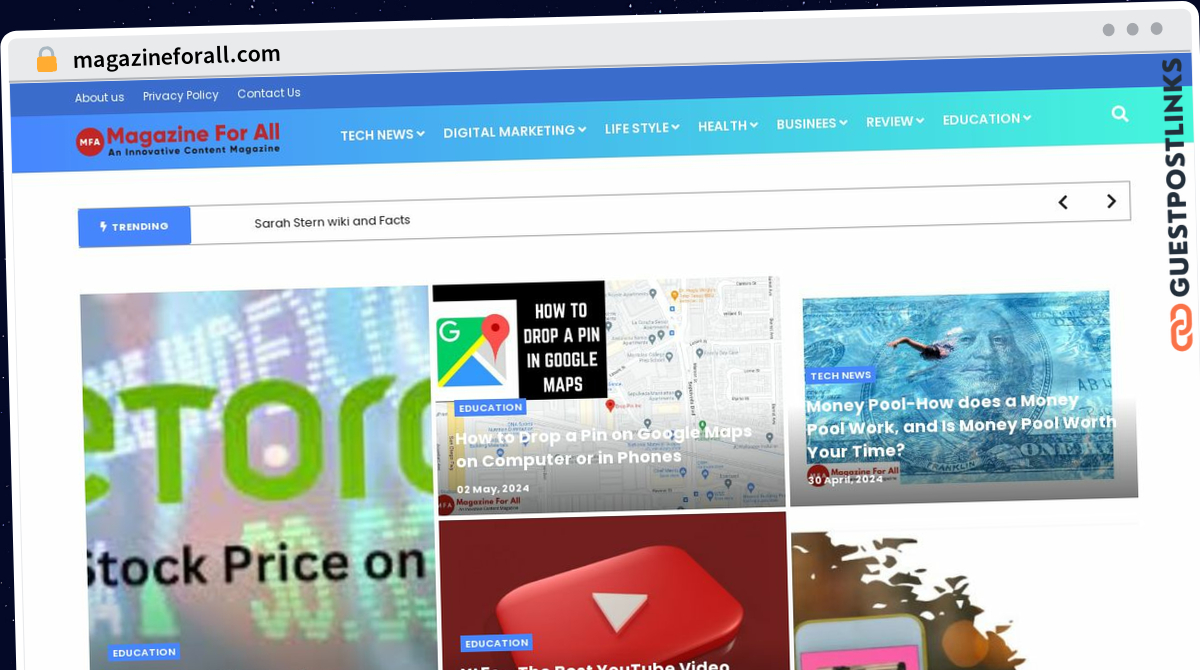Expand the Tech News menu
The height and width of the screenshot is (670, 1200).
point(382,135)
